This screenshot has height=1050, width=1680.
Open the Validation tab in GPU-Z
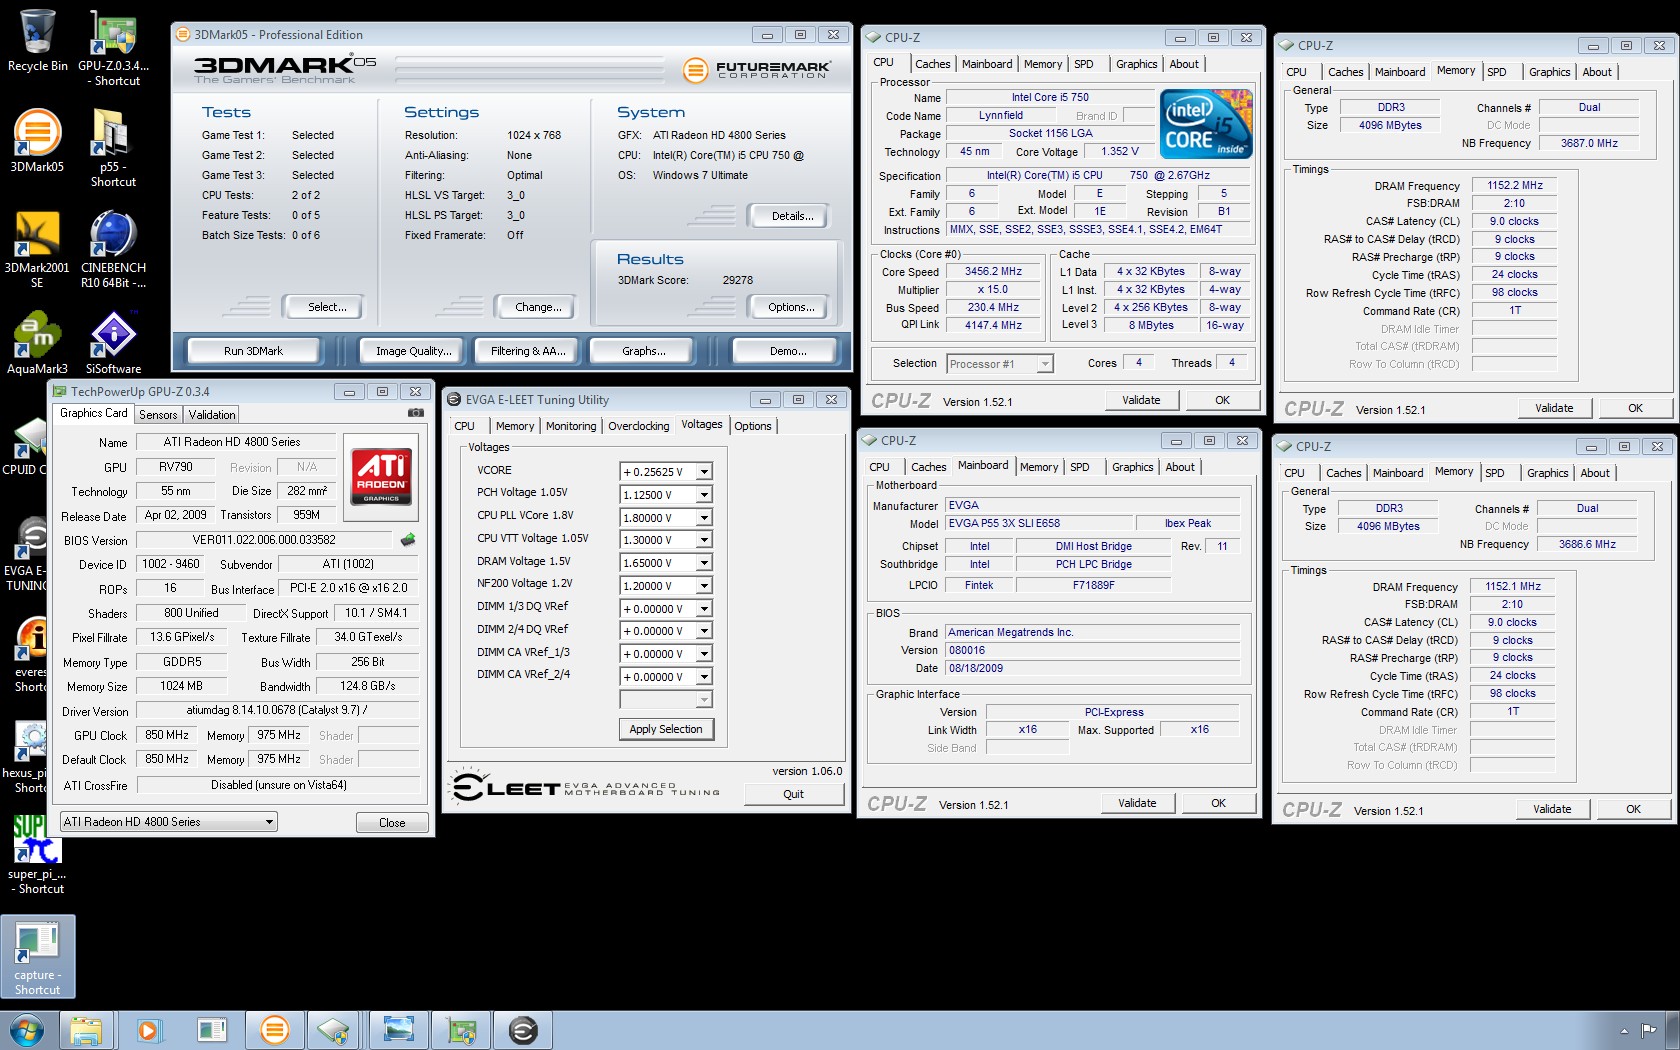[x=212, y=415]
